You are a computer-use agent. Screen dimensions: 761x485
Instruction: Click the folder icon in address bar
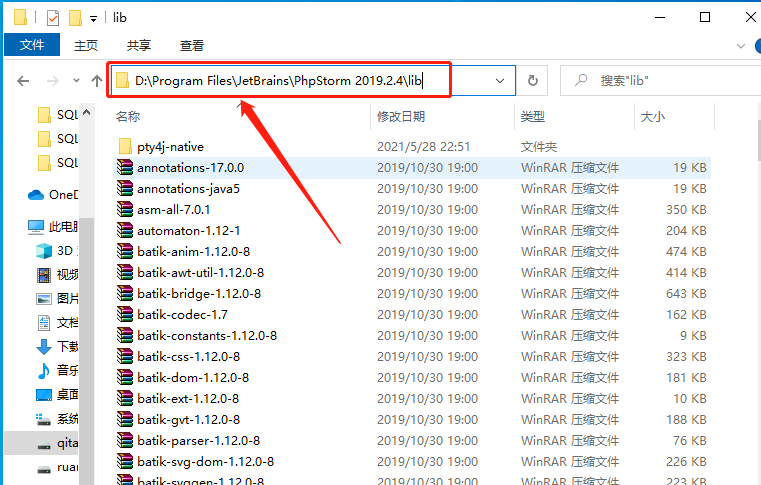click(x=122, y=80)
